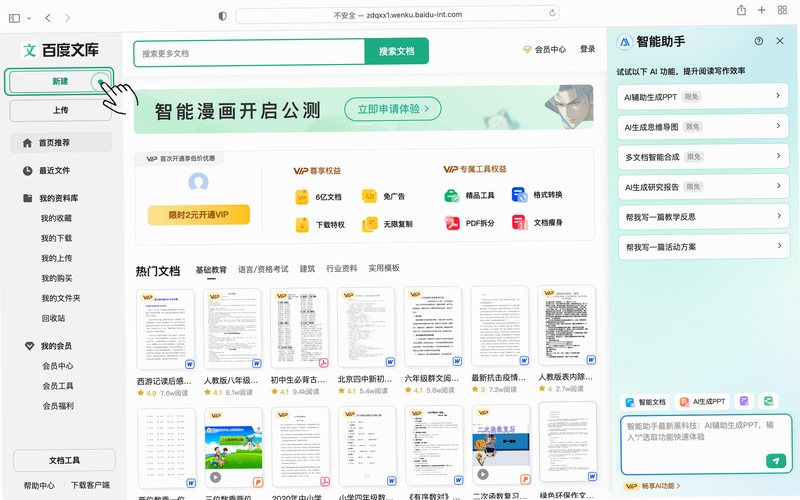This screenshot has height=500, width=800.
Task: Open 我的下载
Action: coord(56,238)
